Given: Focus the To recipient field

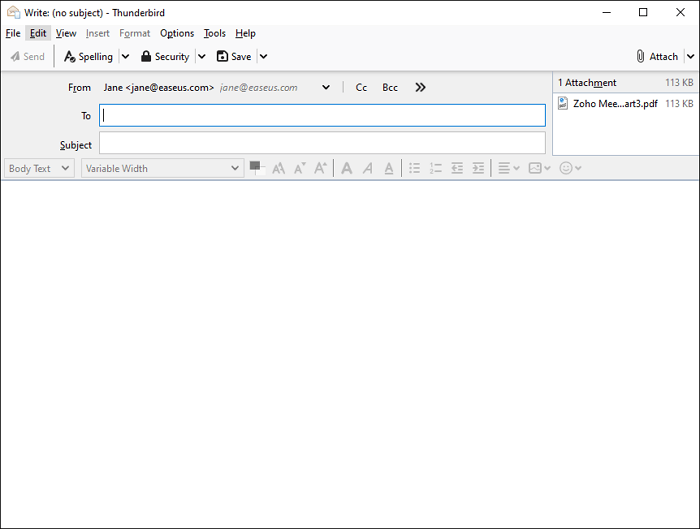Looking at the screenshot, I should click(x=322, y=116).
